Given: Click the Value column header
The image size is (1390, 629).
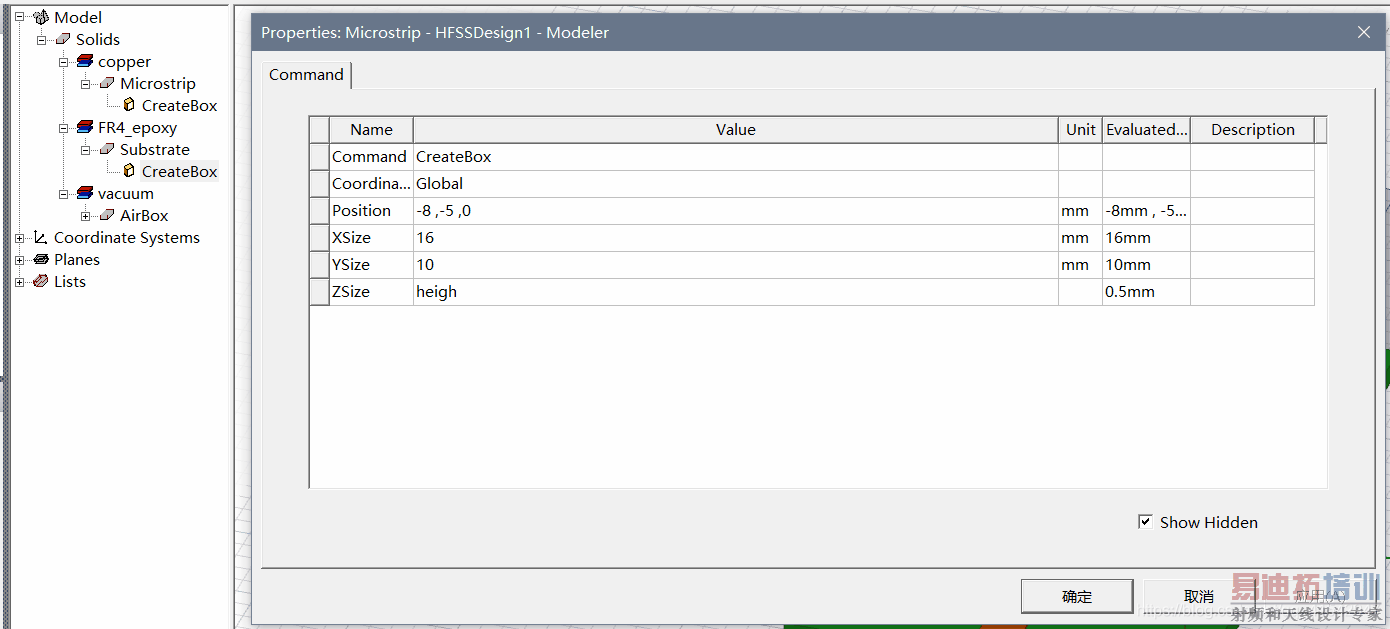Looking at the screenshot, I should pos(736,130).
